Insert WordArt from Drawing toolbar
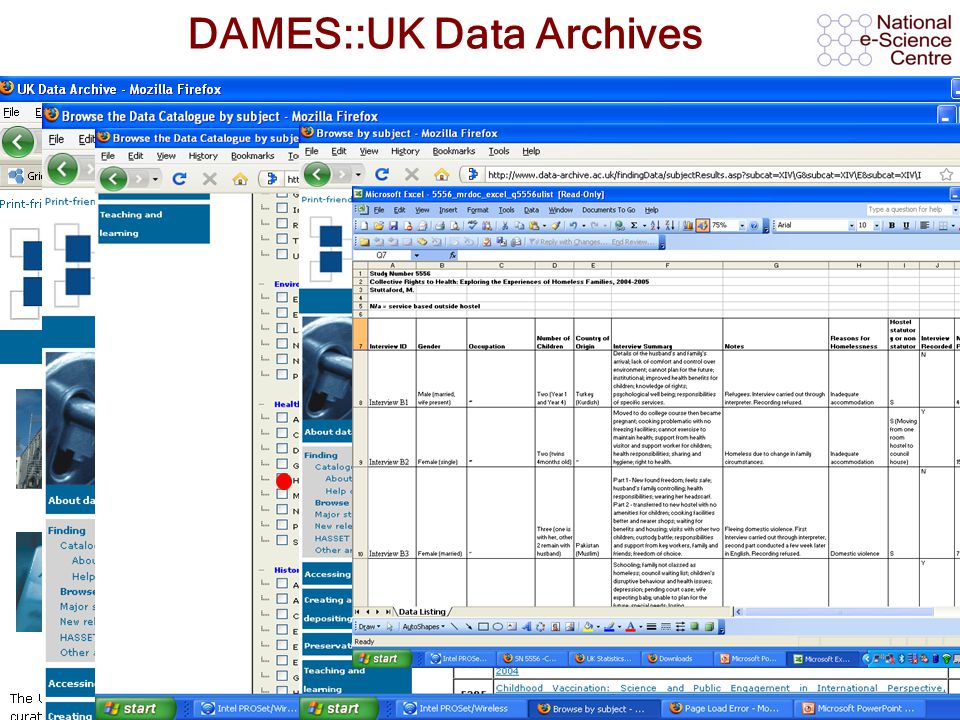This screenshot has width=960, height=720. 527,626
